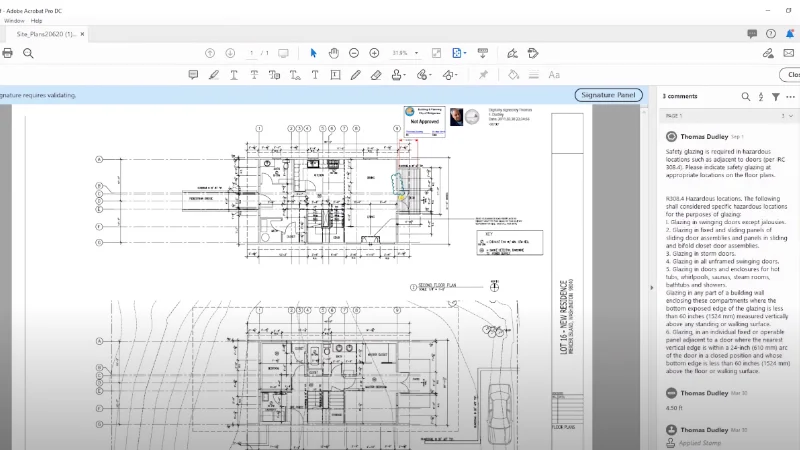800x450 pixels.
Task: Minimize the Acrobat window
Action: coord(768,10)
